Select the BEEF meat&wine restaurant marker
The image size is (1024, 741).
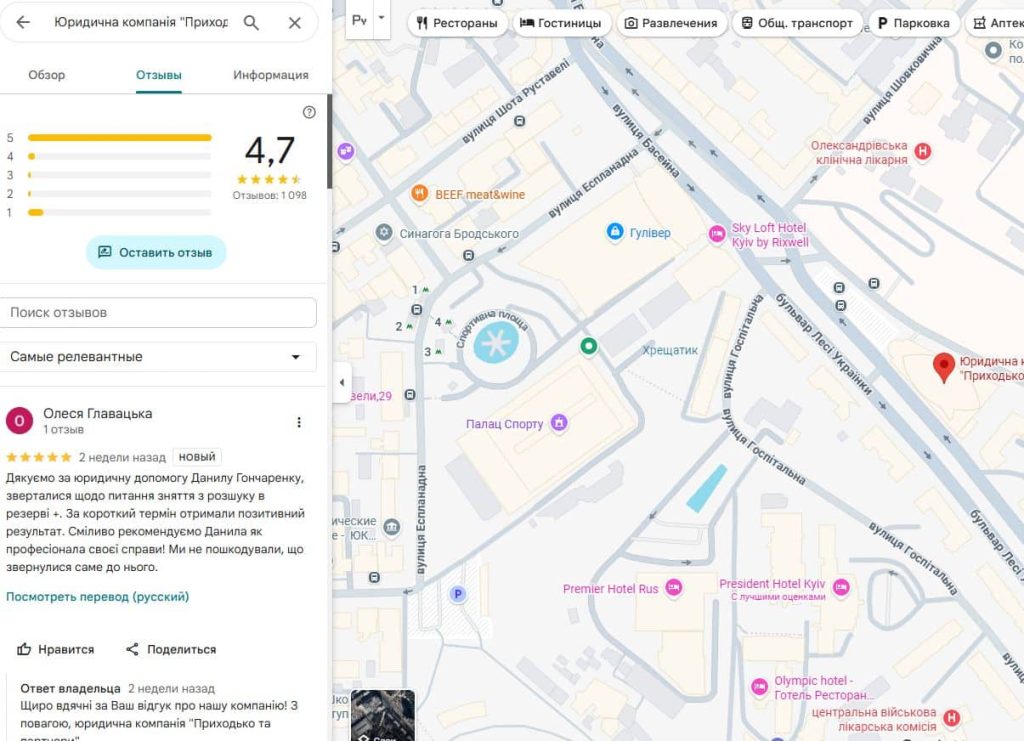[x=419, y=194]
